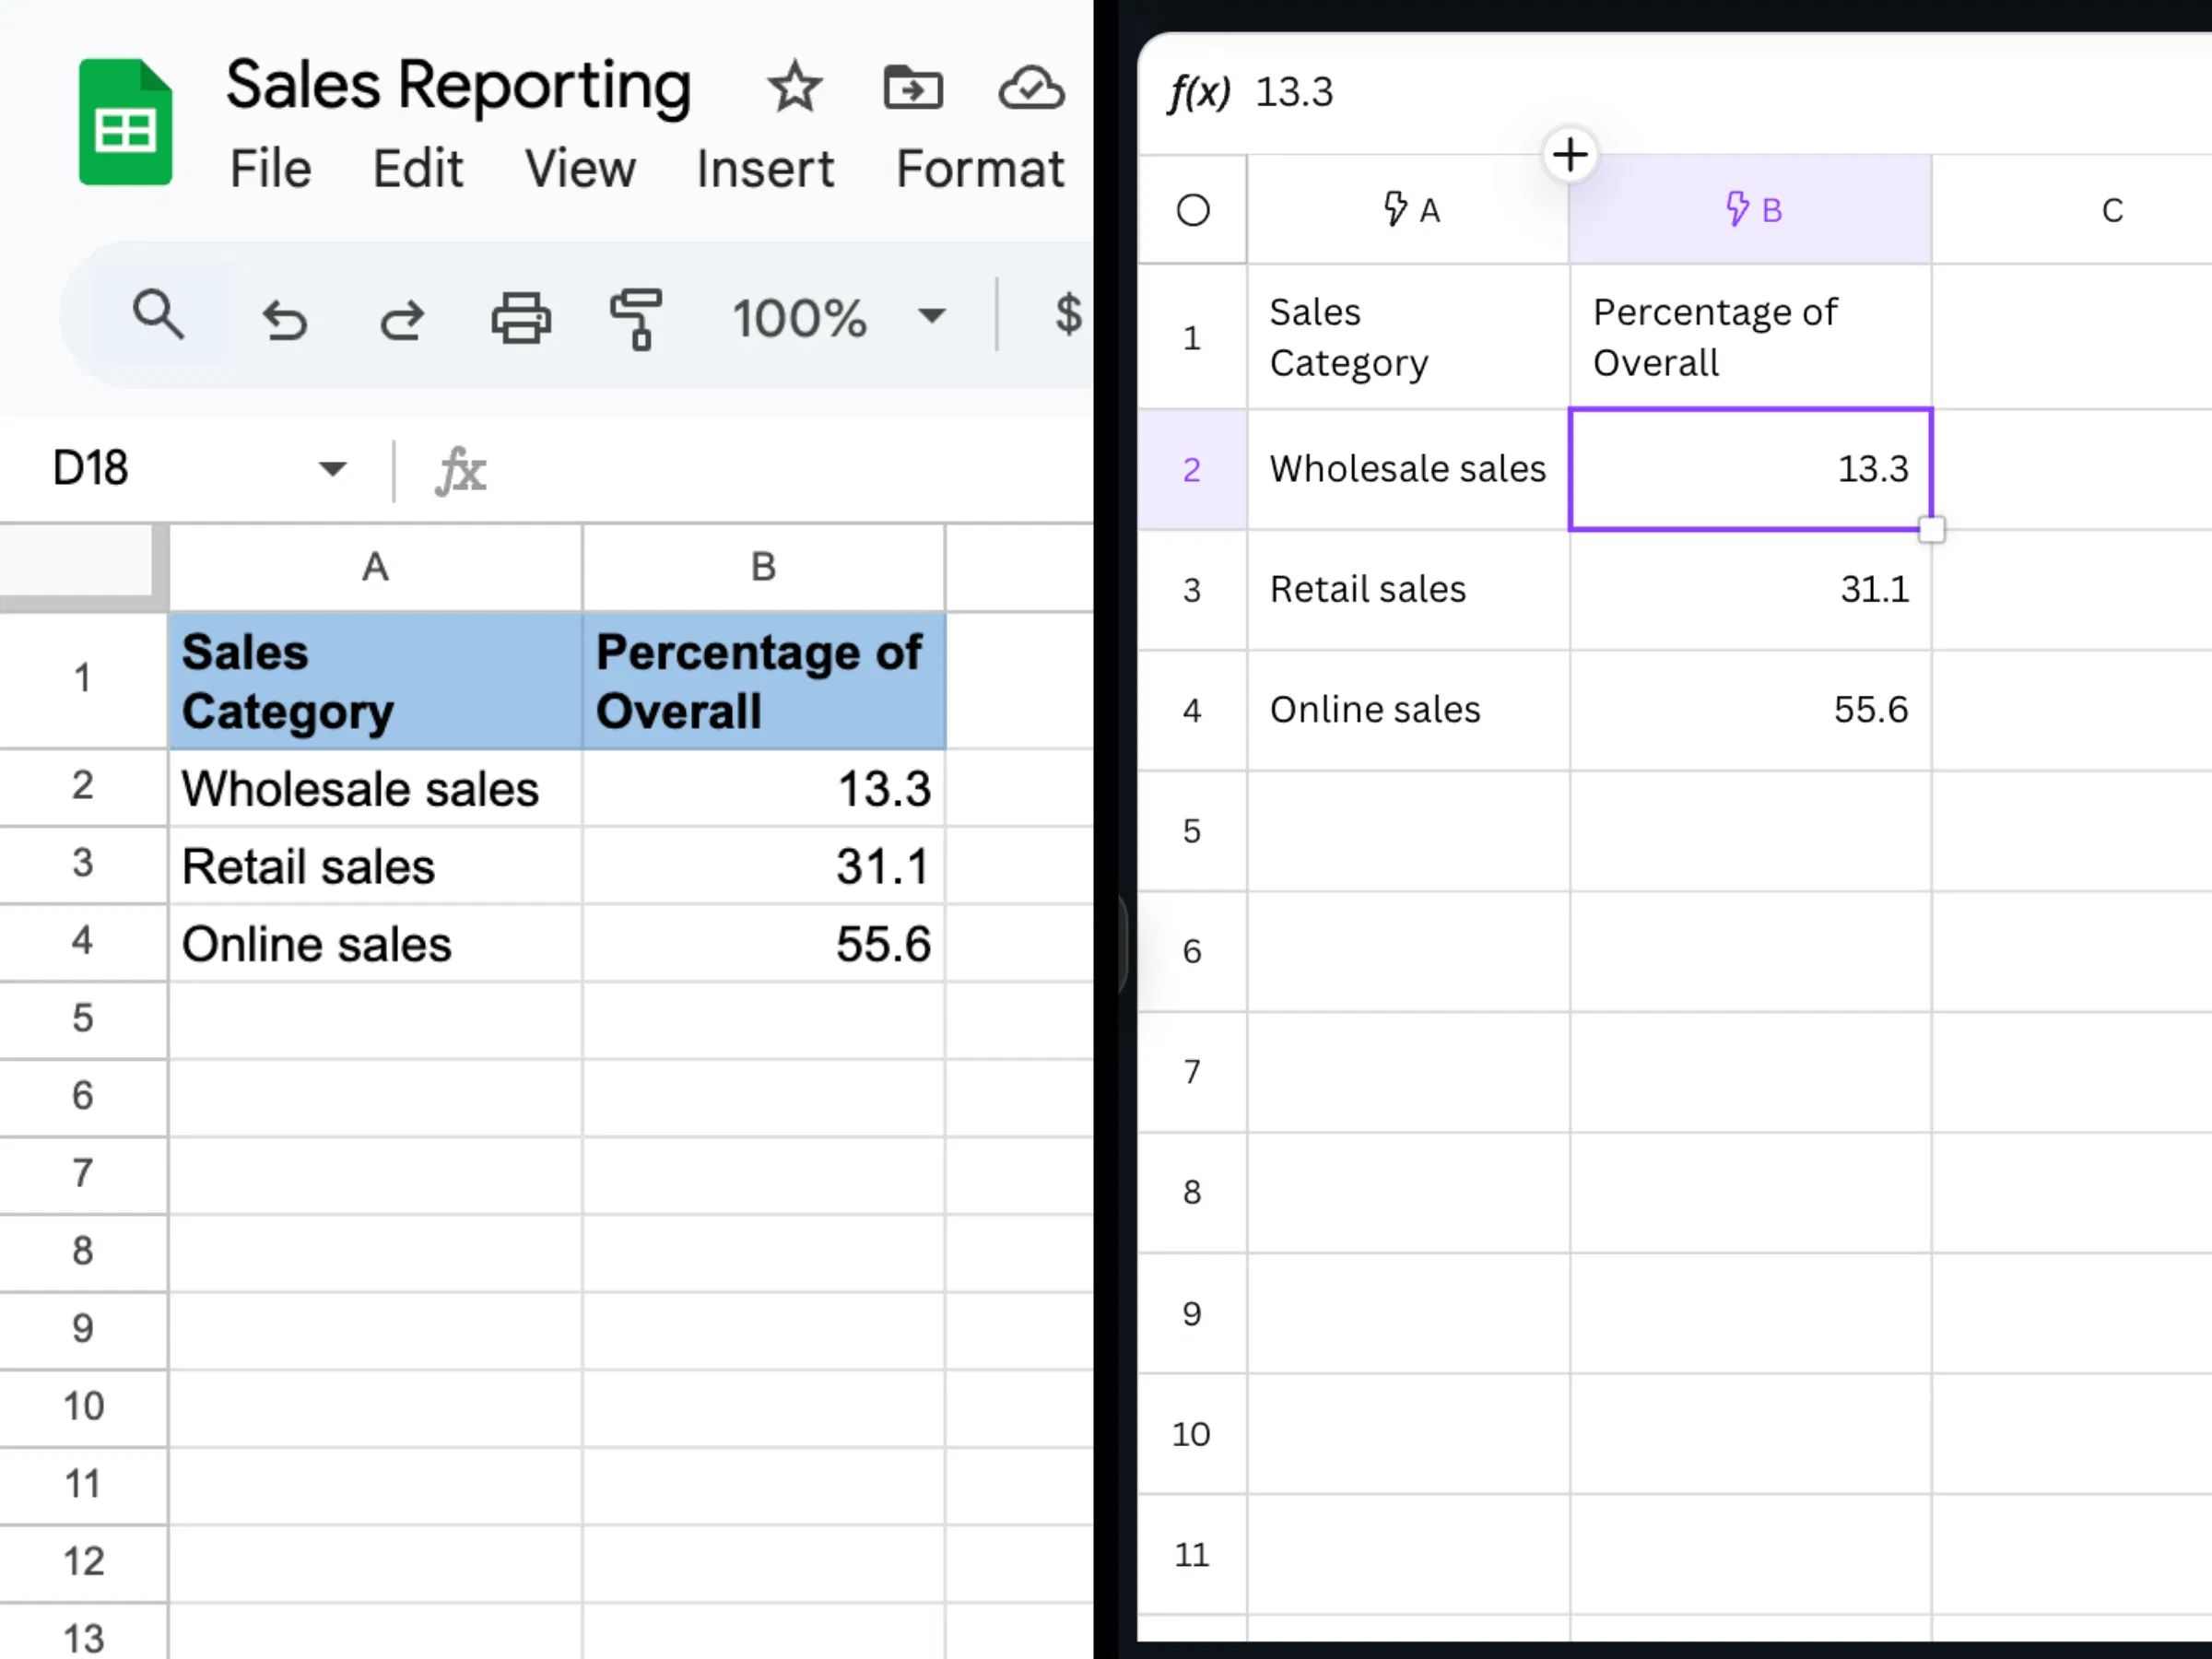Viewport: 2212px width, 1659px height.
Task: Click bold 'Sales Category' header cell in Sheets
Action: [x=375, y=681]
